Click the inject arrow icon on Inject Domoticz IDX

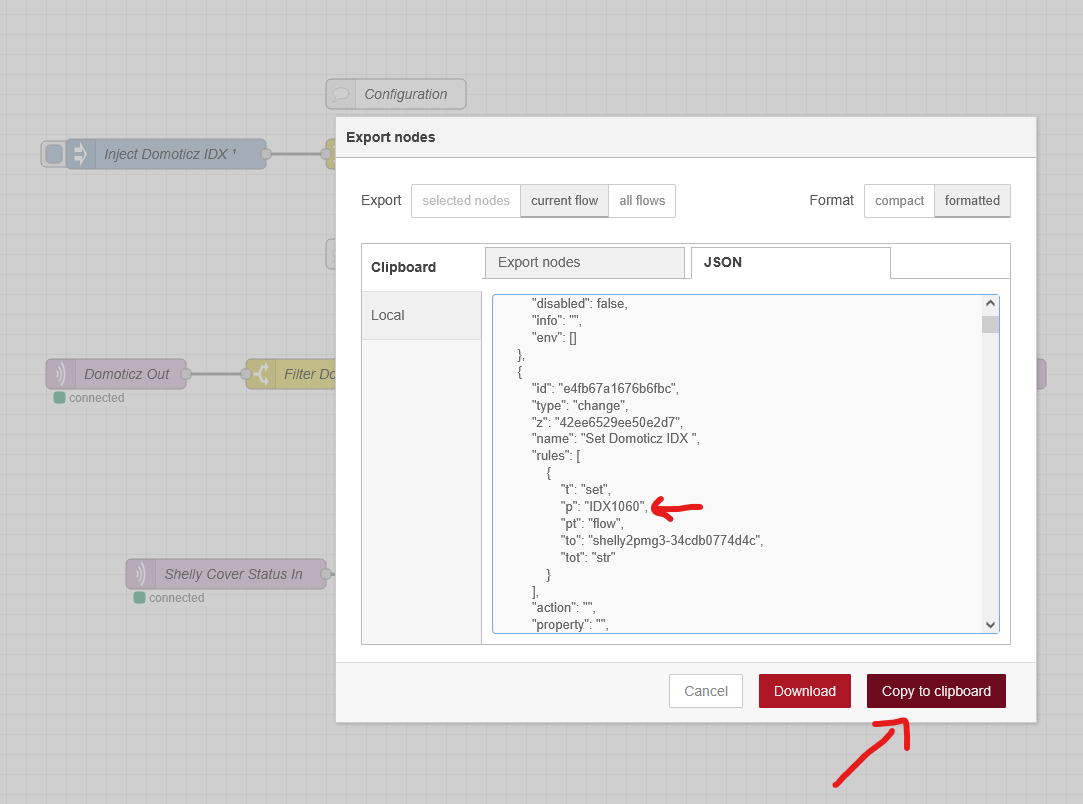click(80, 154)
